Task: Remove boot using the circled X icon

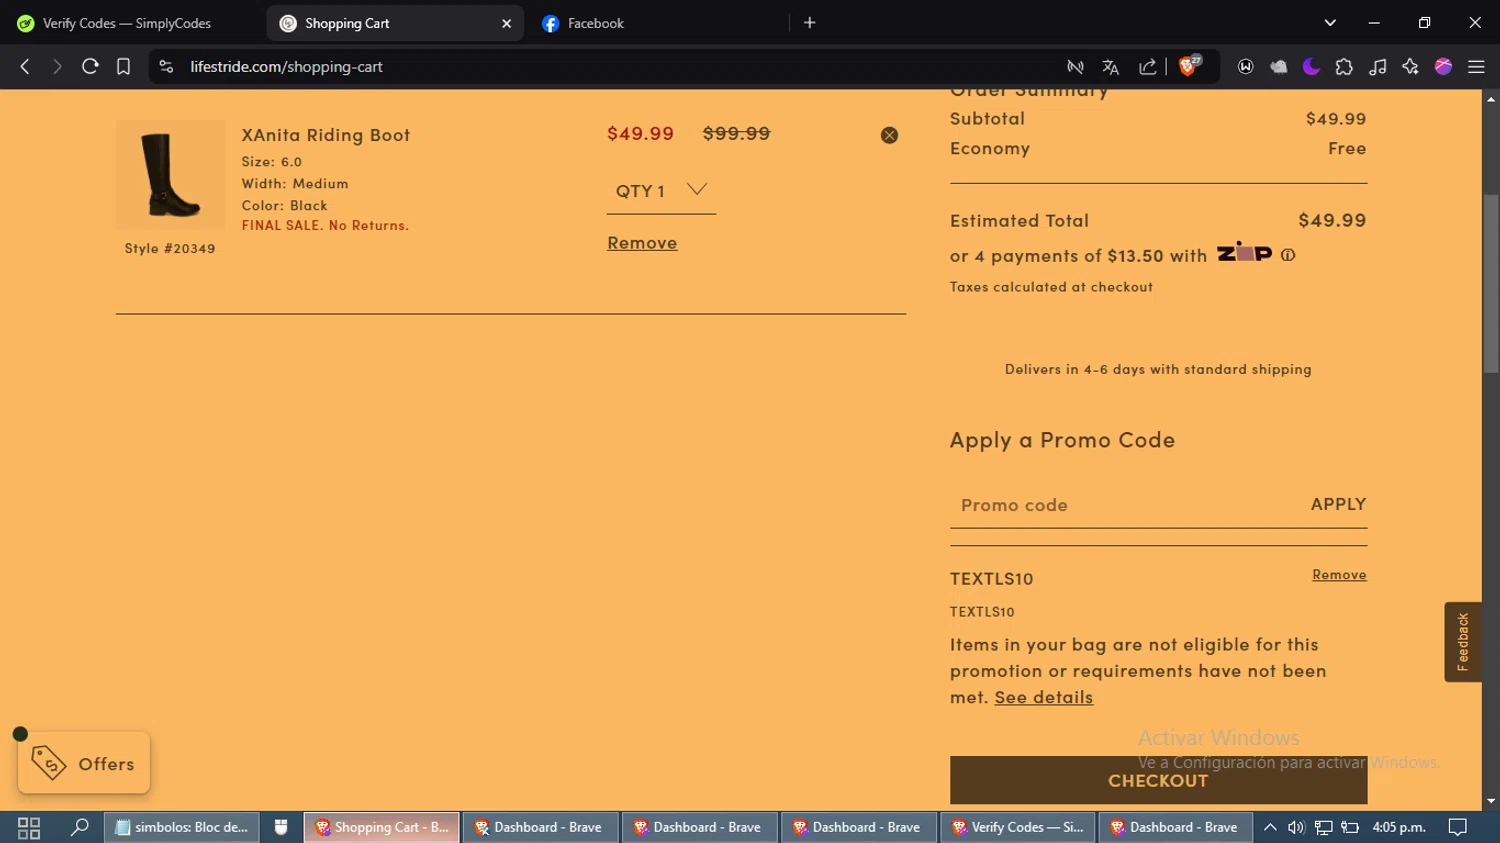Action: click(x=889, y=135)
